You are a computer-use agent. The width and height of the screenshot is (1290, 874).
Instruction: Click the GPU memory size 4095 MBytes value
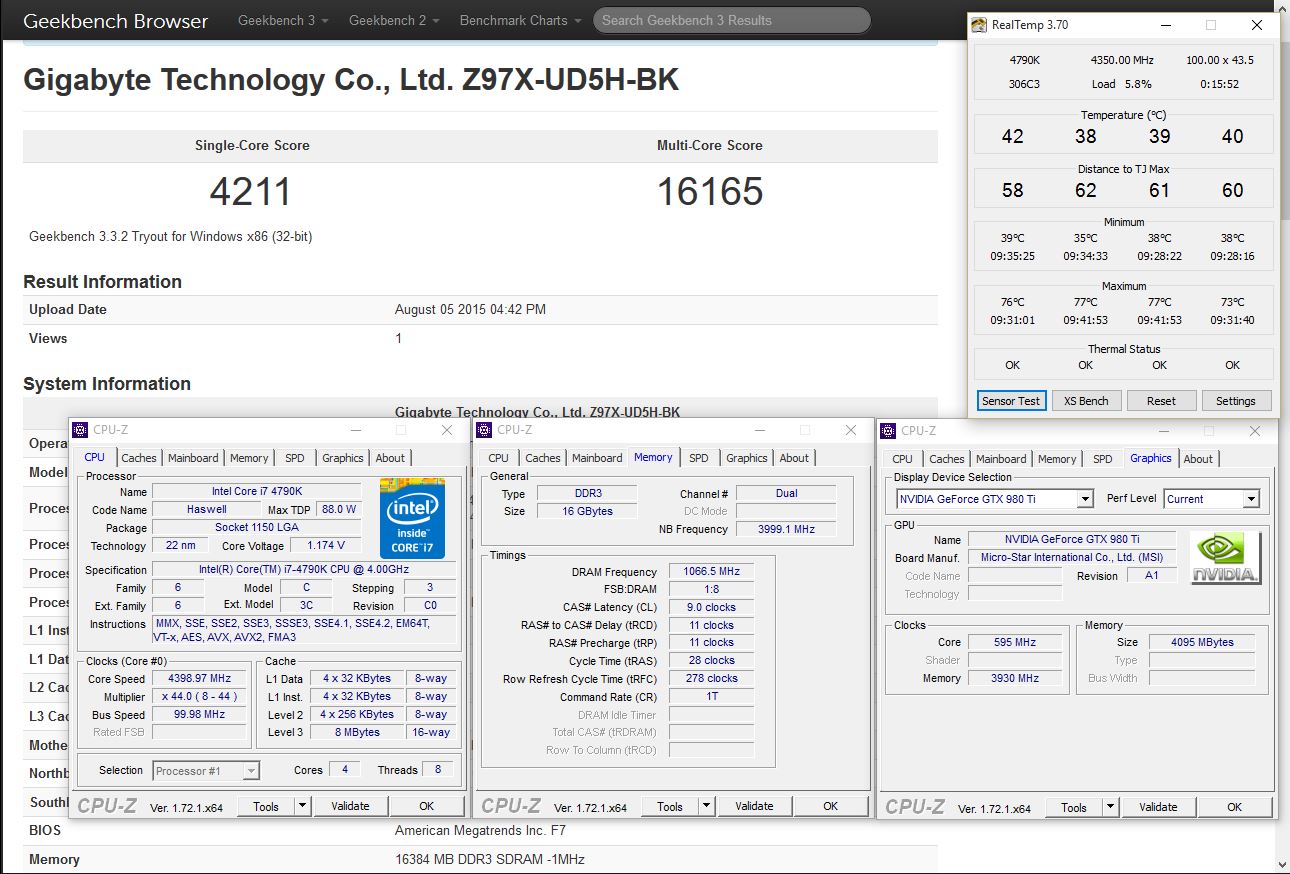[1202, 642]
